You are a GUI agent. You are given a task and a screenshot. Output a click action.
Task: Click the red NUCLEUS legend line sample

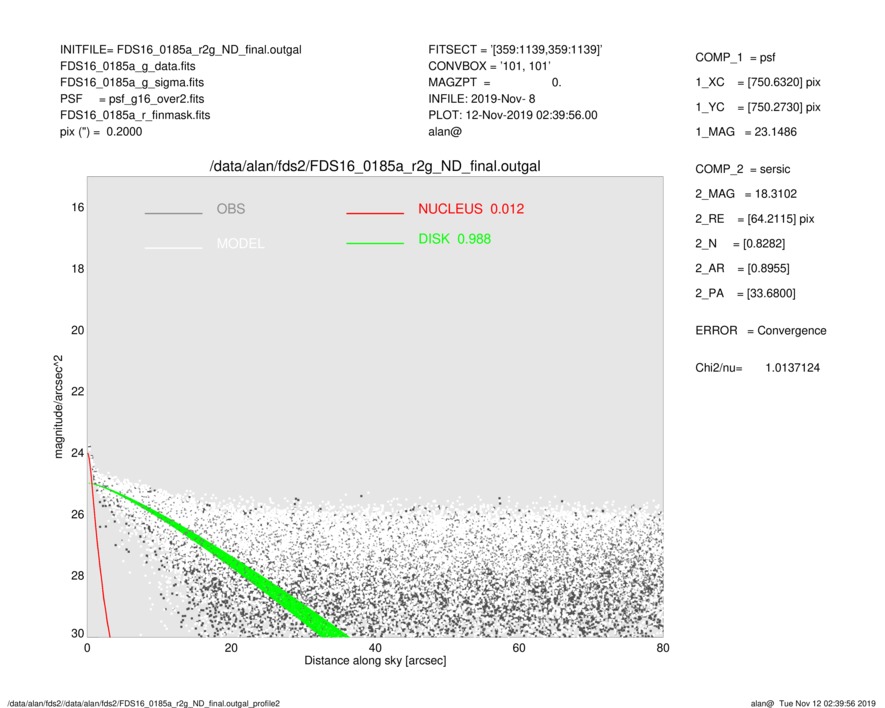375,213
